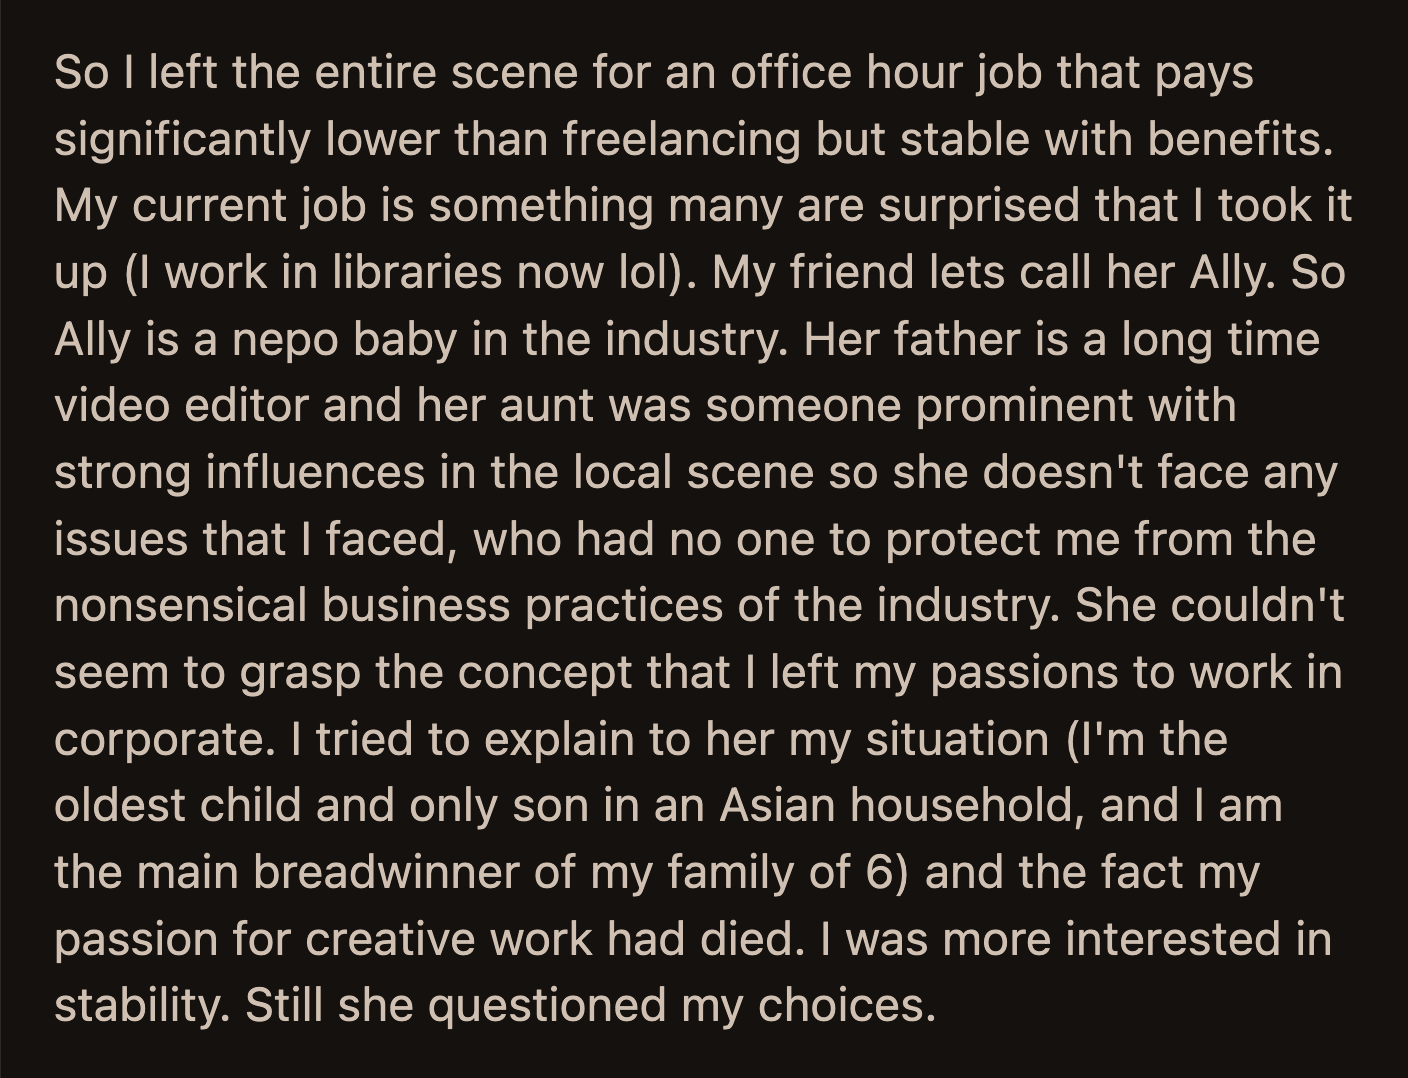
Task: Click the word "freelancing" in the paragraph
Action: click(x=681, y=140)
